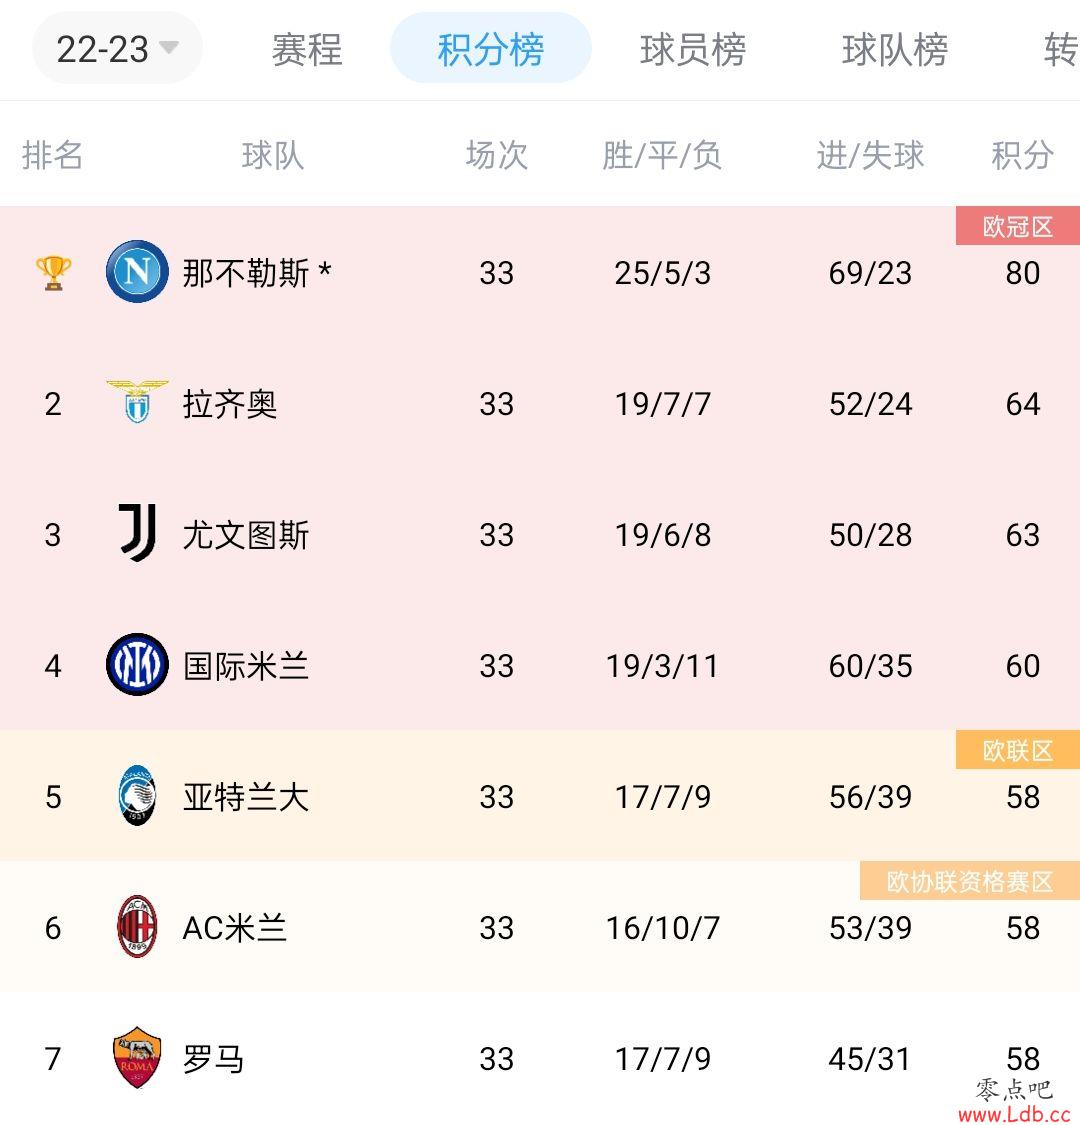Open the 球员榜 tab

coord(692,50)
